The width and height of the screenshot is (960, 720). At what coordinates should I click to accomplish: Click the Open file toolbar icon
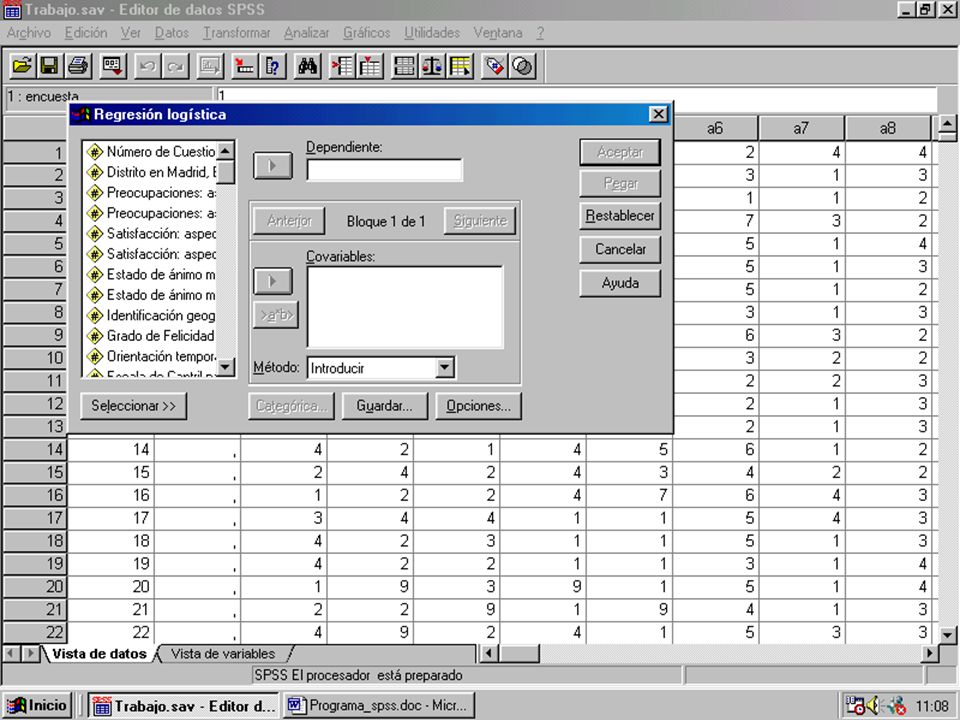pos(22,66)
